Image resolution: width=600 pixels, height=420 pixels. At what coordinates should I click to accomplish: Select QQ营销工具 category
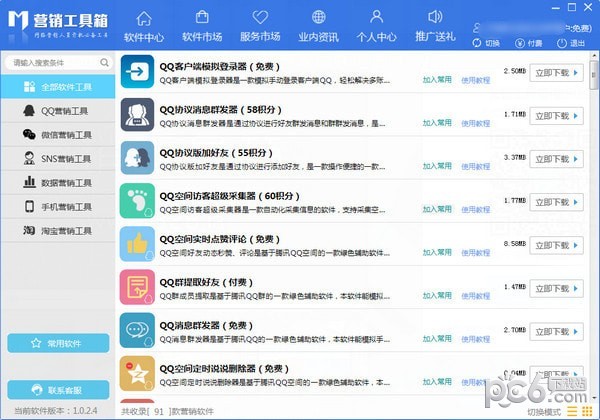point(58,111)
